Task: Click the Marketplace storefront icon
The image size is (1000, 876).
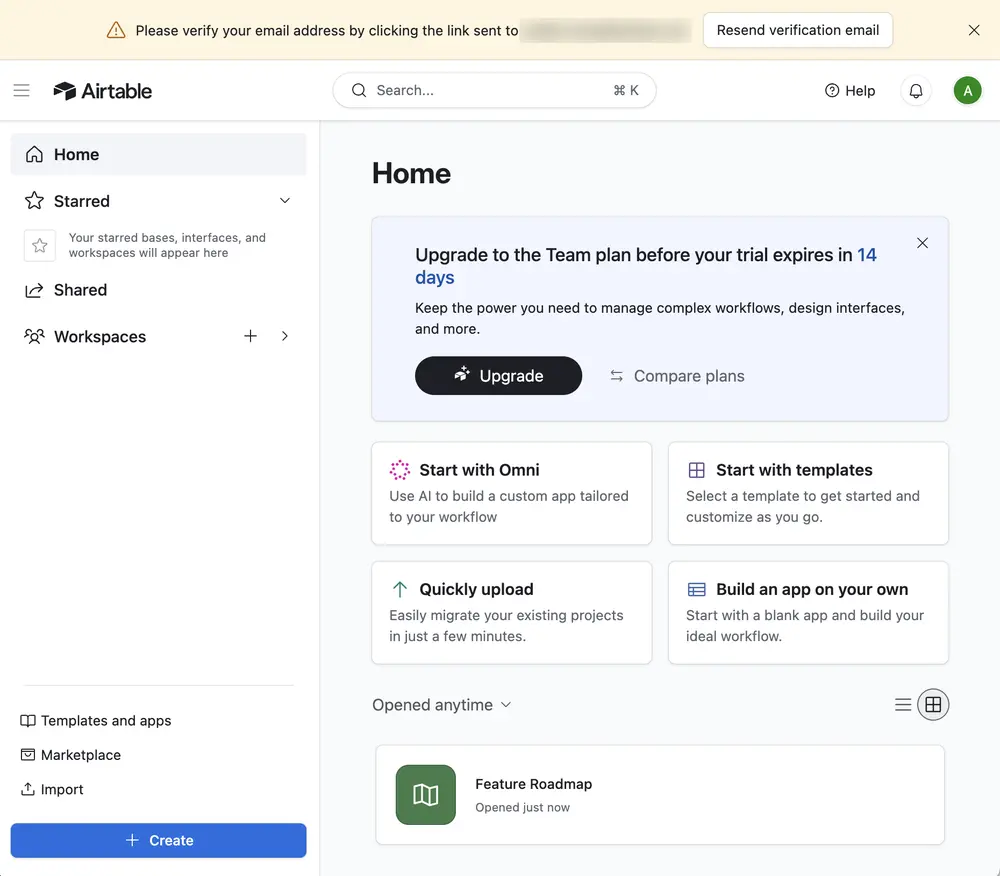Action: coord(27,755)
